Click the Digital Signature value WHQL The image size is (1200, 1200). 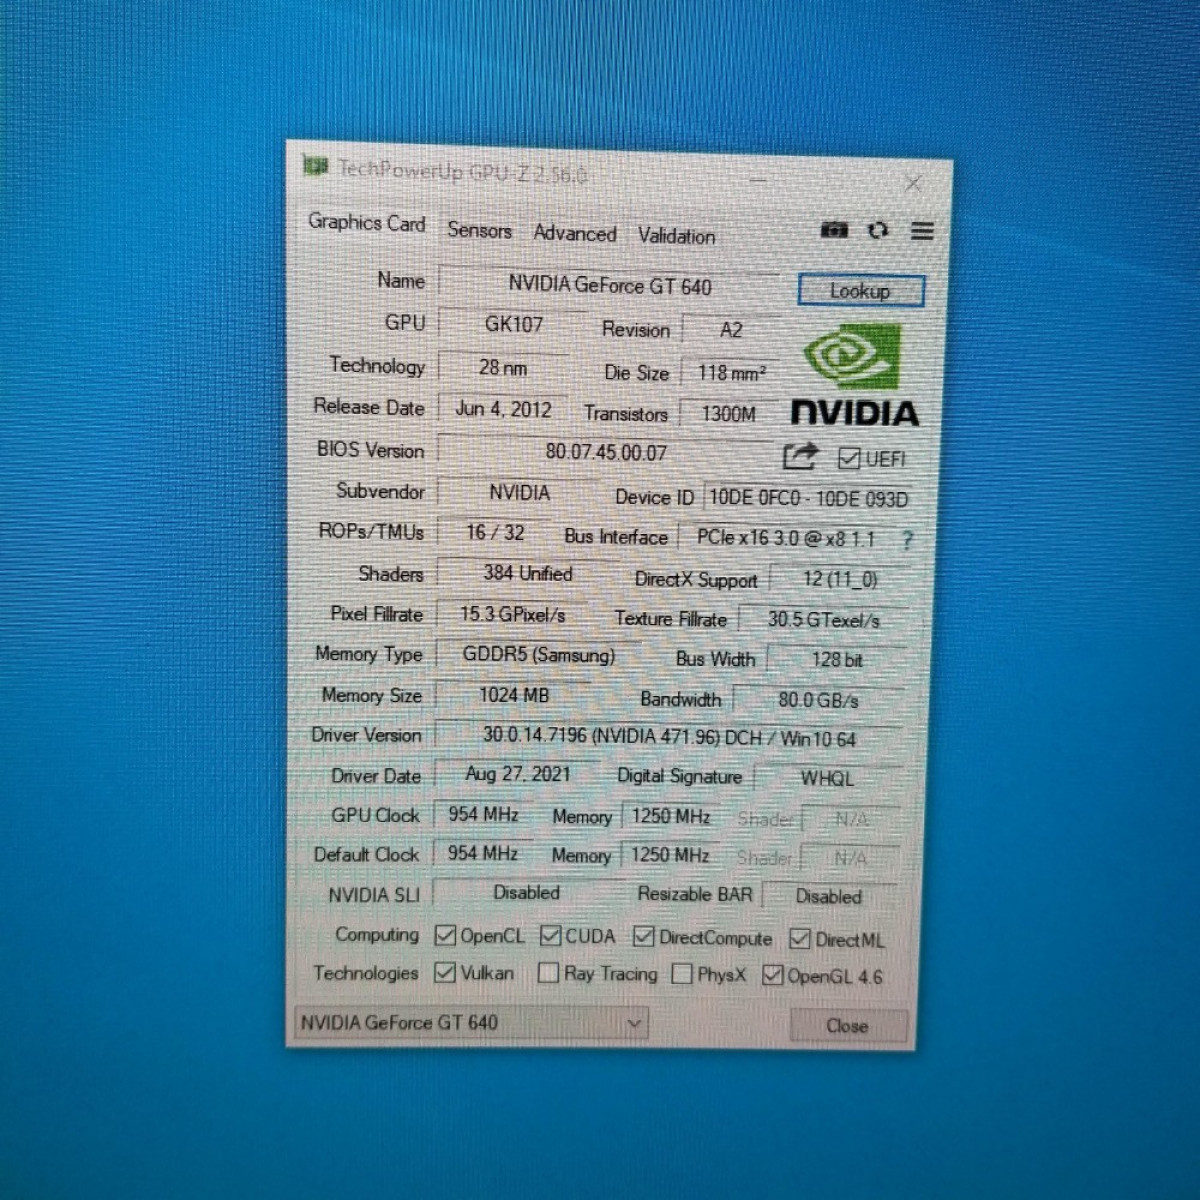[827, 778]
